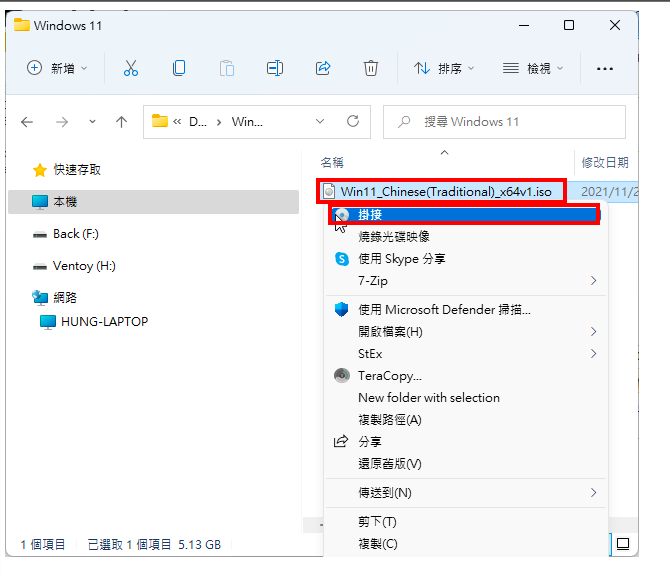Click the 5.13 GB size in status bar
Screen dimensions: 670x575
200,545
